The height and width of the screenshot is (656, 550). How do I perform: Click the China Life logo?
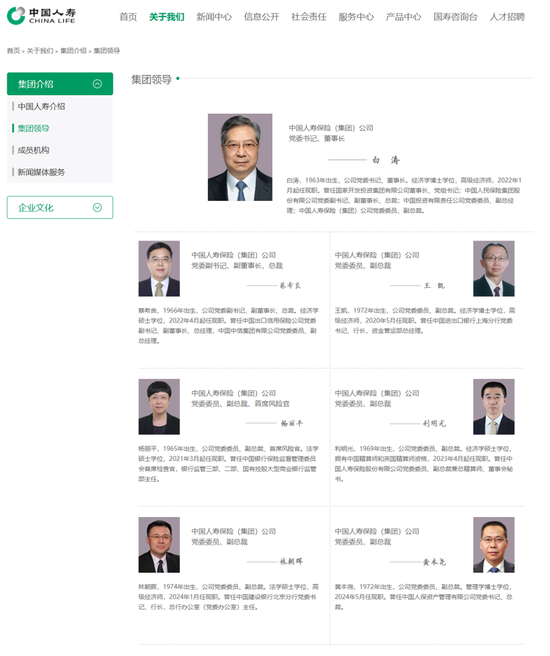[41, 16]
